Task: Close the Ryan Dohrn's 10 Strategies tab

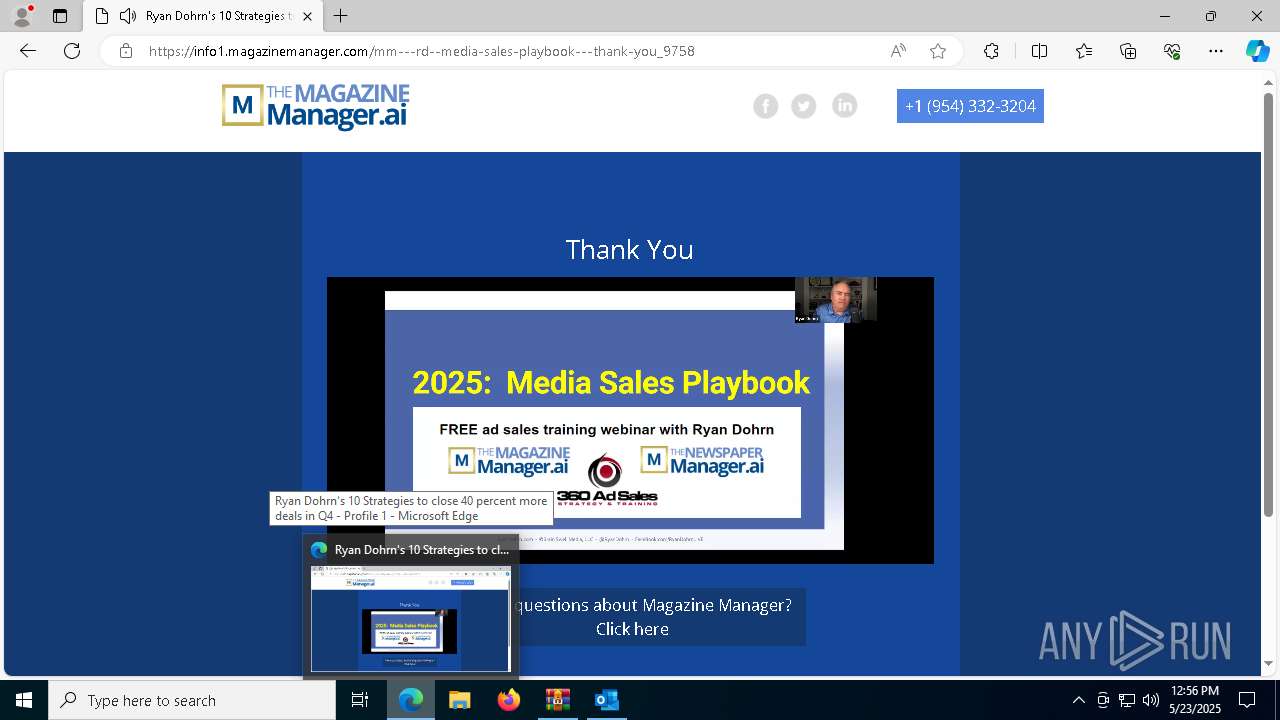Action: pos(307,16)
